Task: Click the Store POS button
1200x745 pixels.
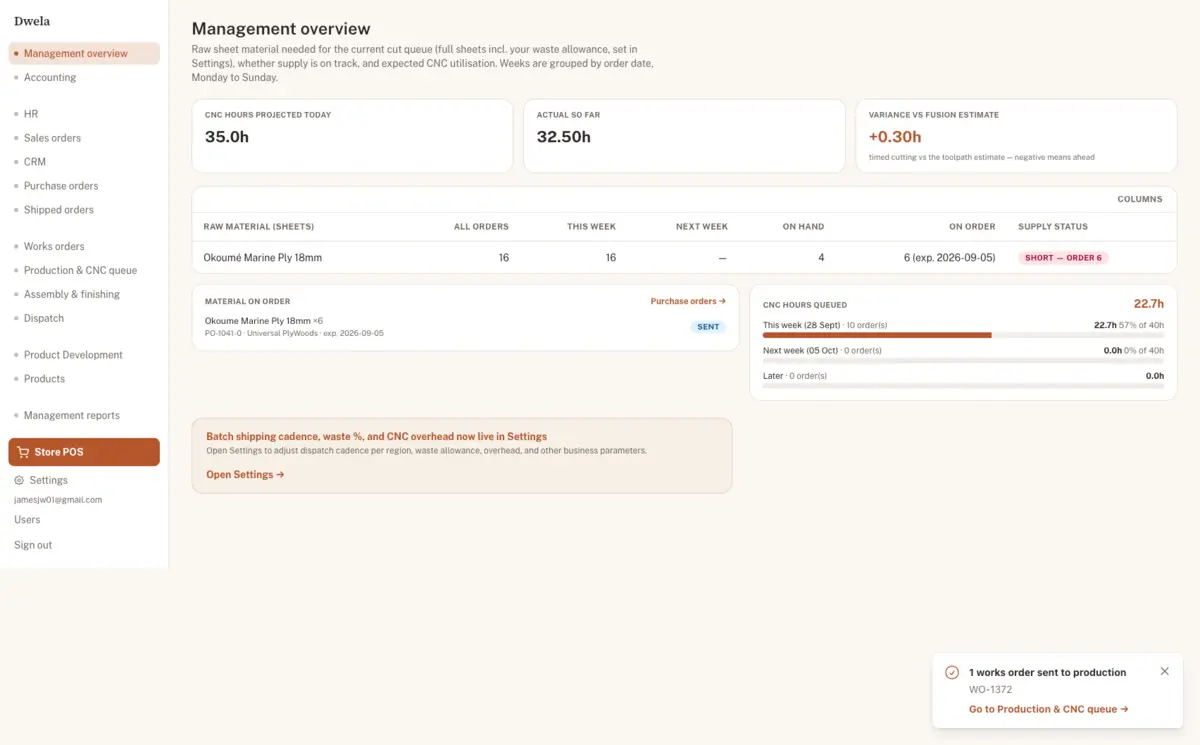Action: pos(84,452)
